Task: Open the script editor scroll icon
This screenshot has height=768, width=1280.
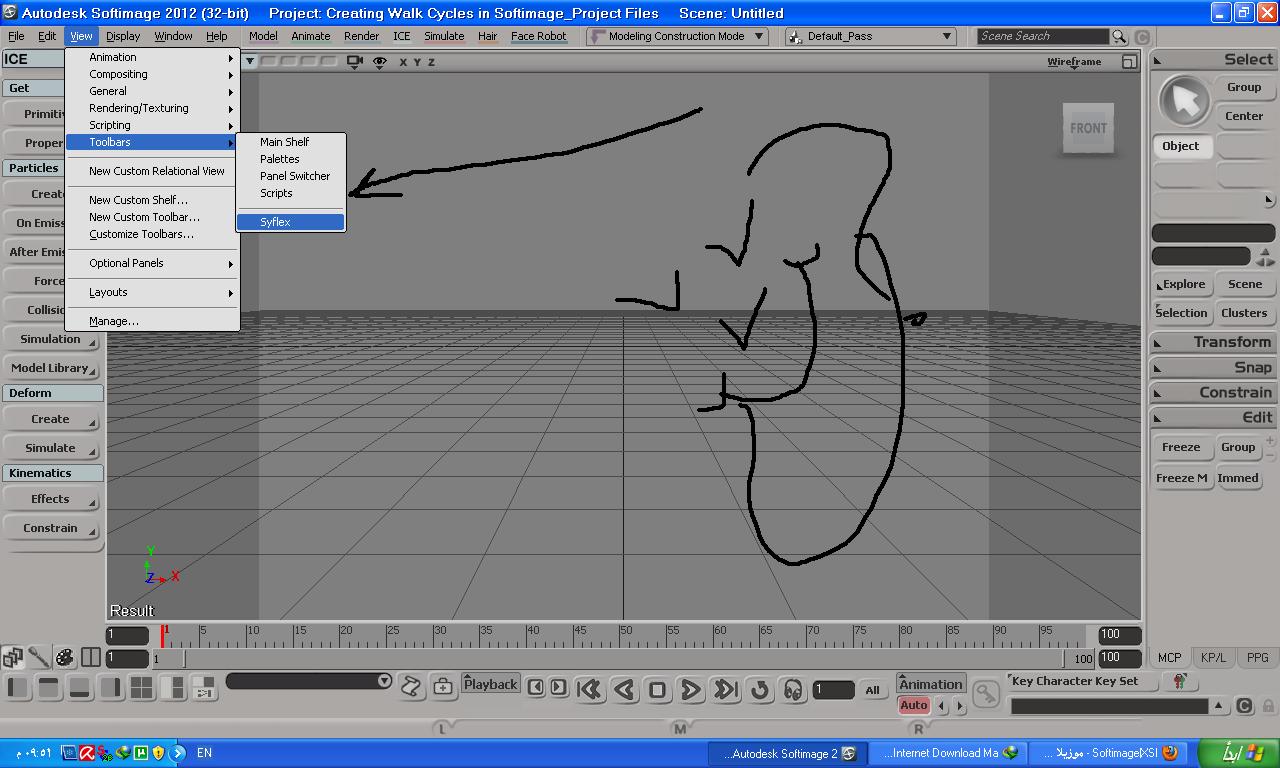Action: tap(411, 686)
